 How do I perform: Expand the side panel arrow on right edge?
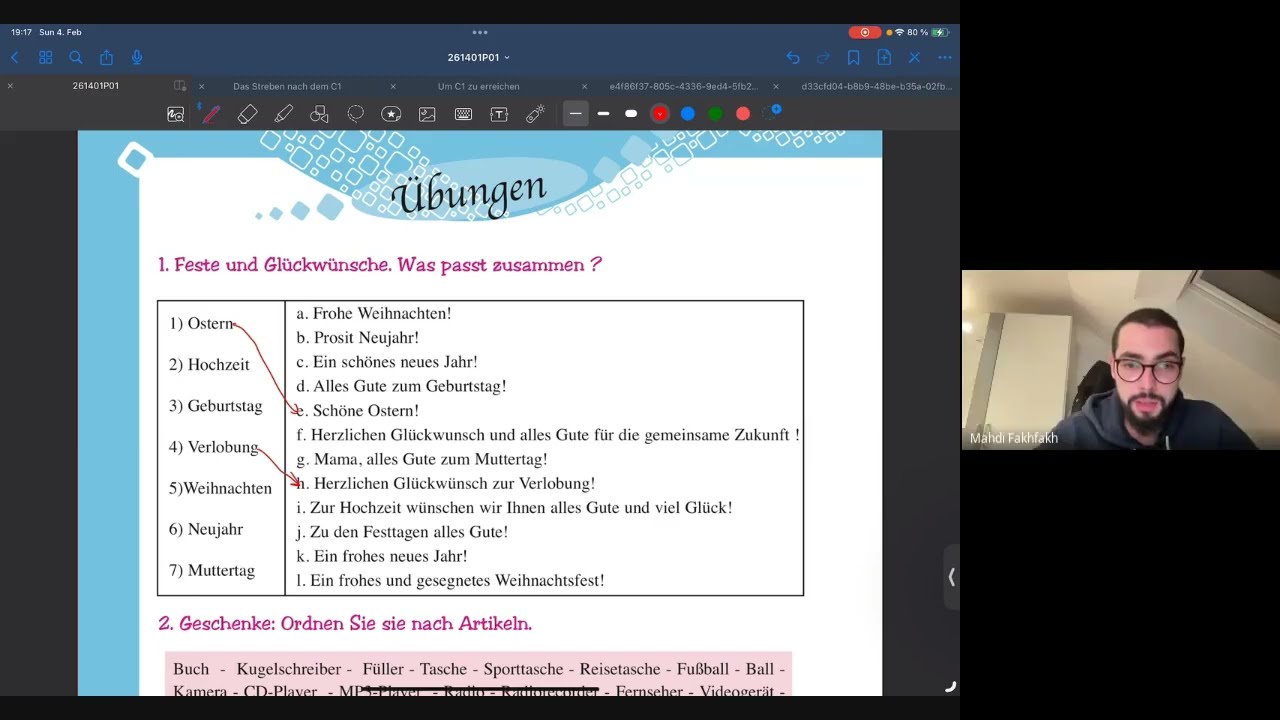pos(951,577)
